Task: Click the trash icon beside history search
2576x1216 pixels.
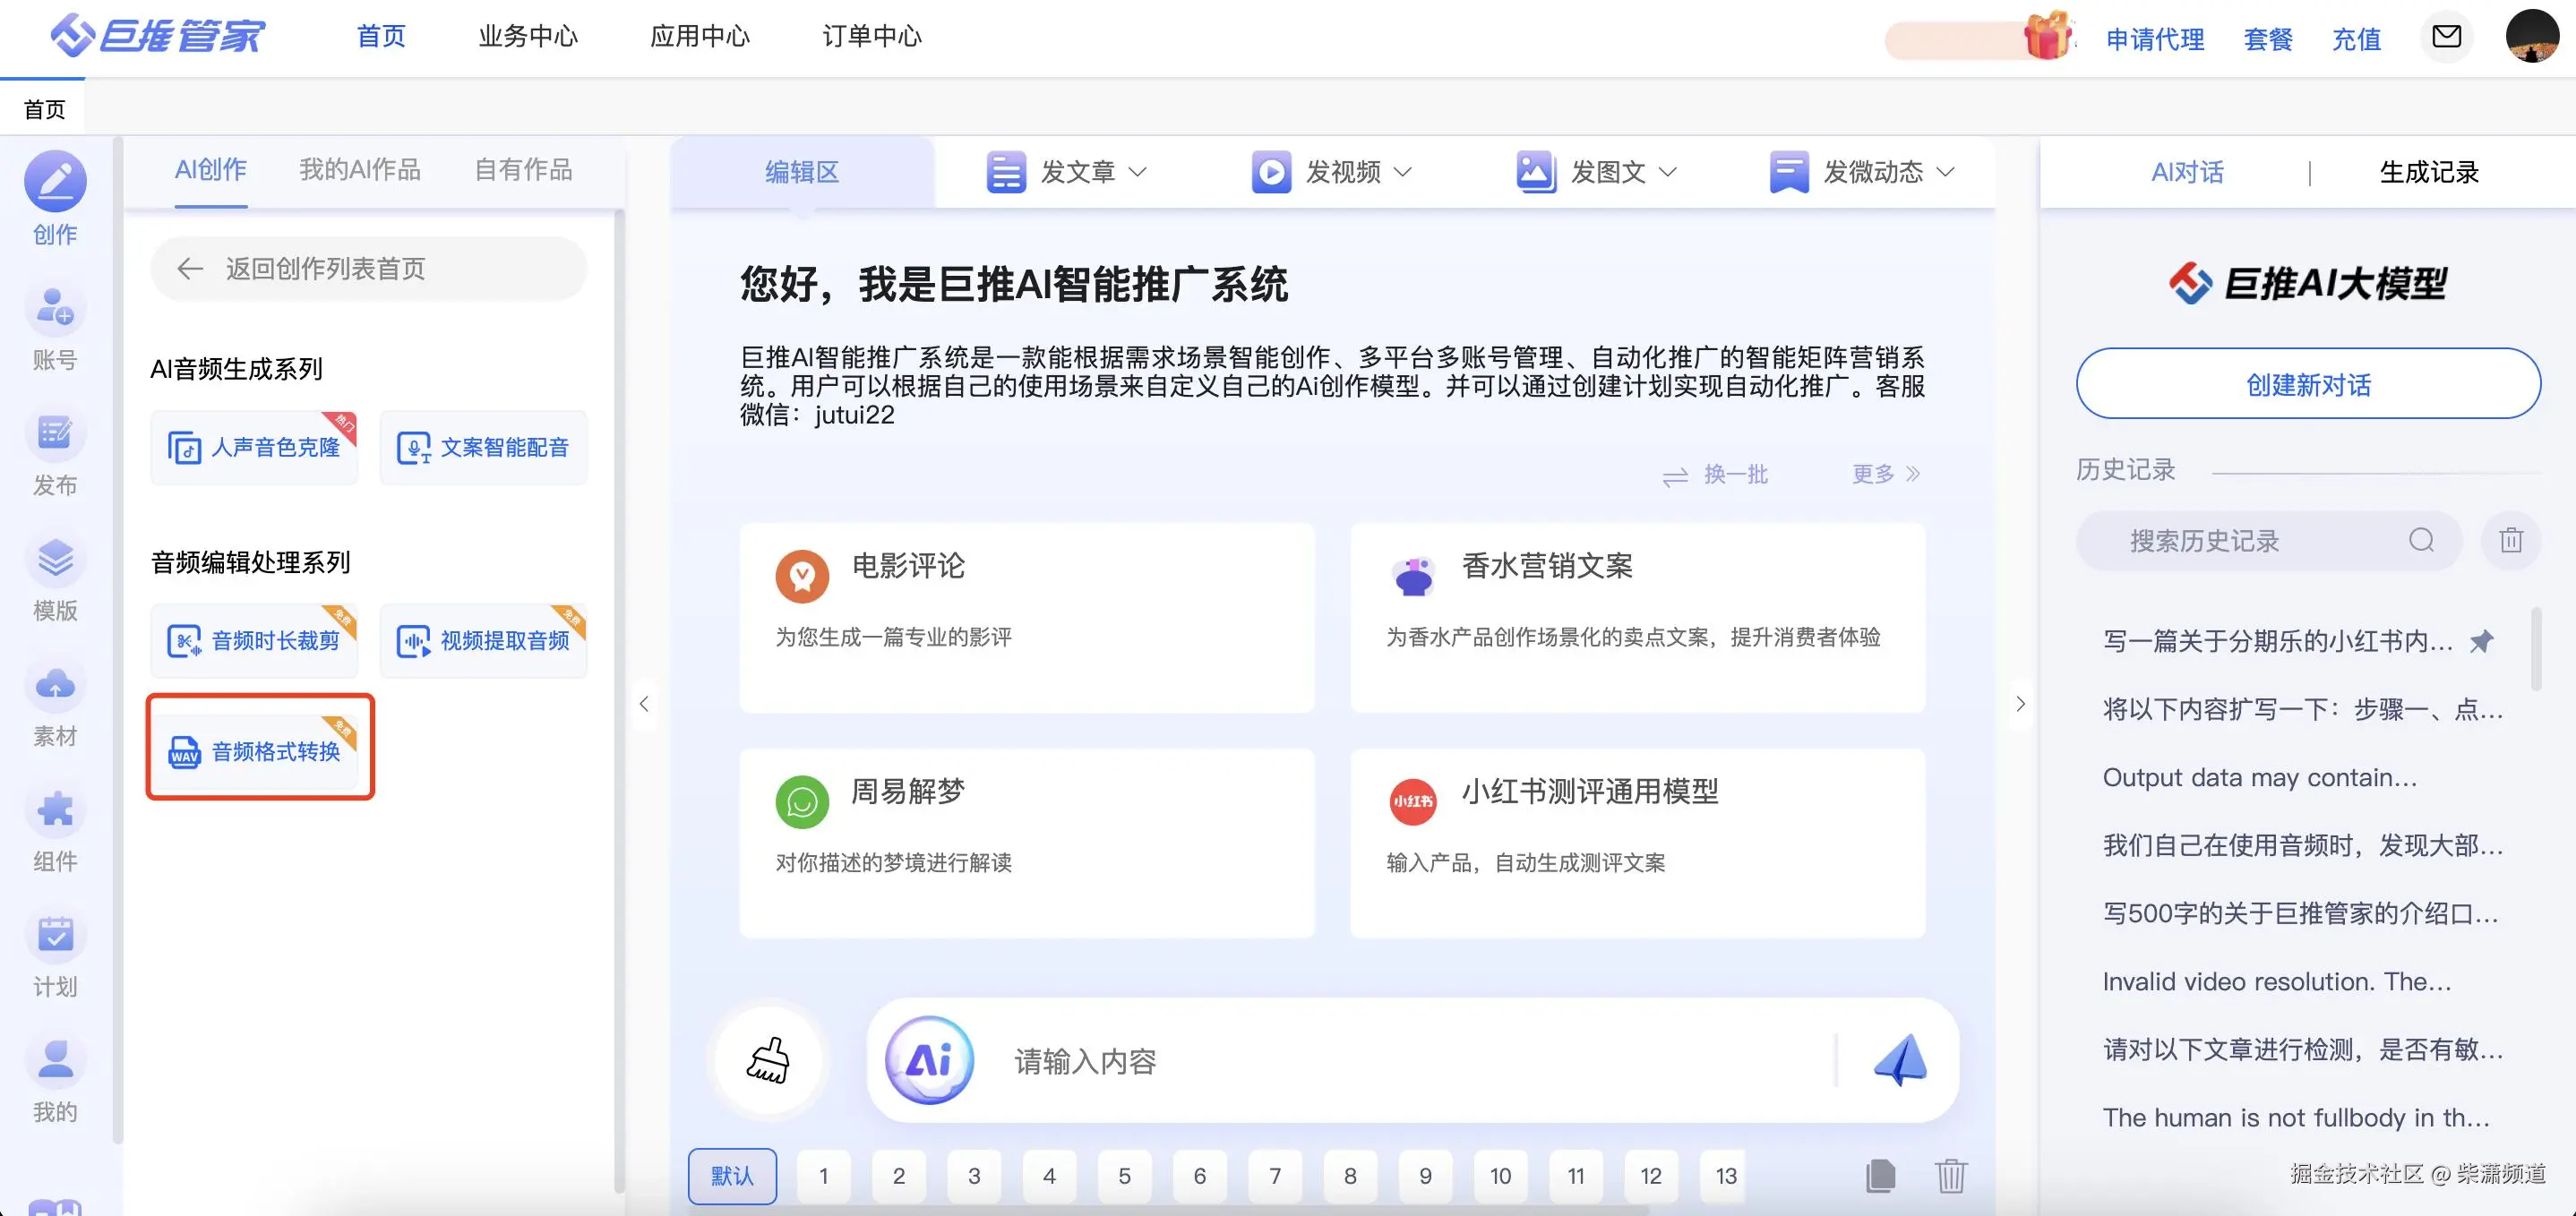Action: point(2510,541)
